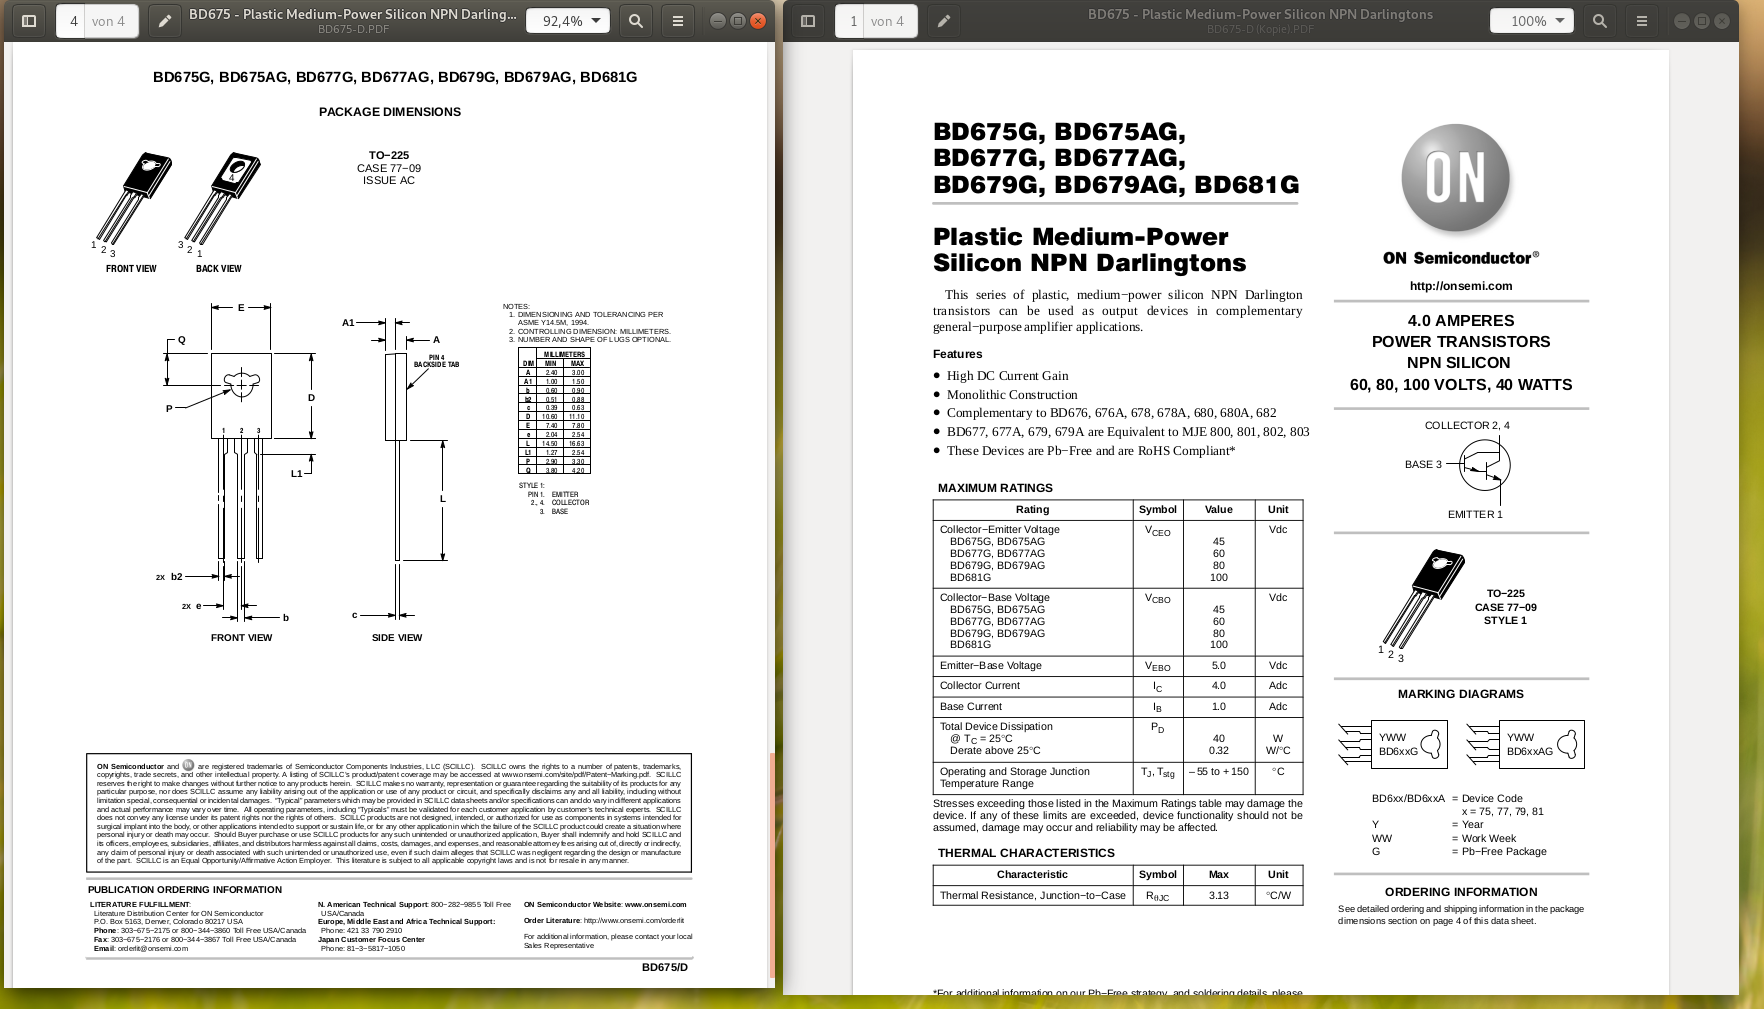1764x1009 pixels.
Task: Click the Collector Current table row
Action: (x=1117, y=687)
